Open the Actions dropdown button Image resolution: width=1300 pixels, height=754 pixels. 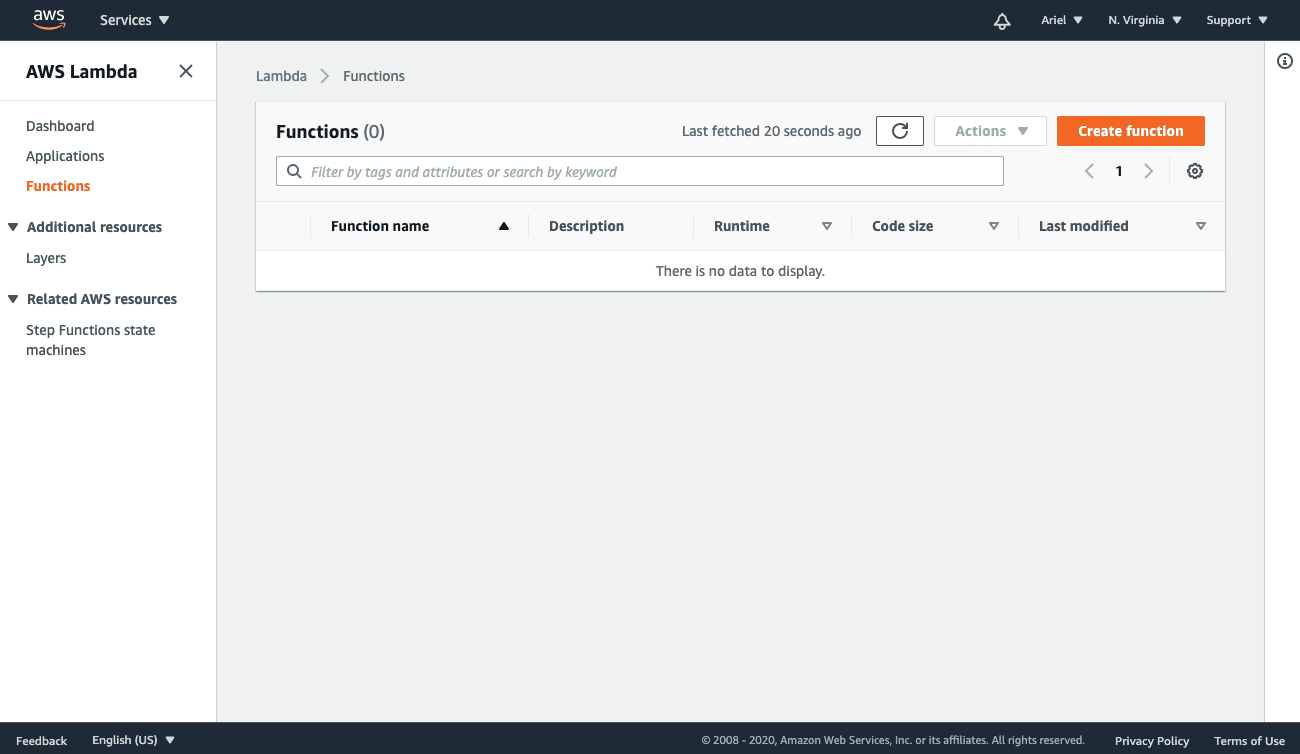click(990, 131)
